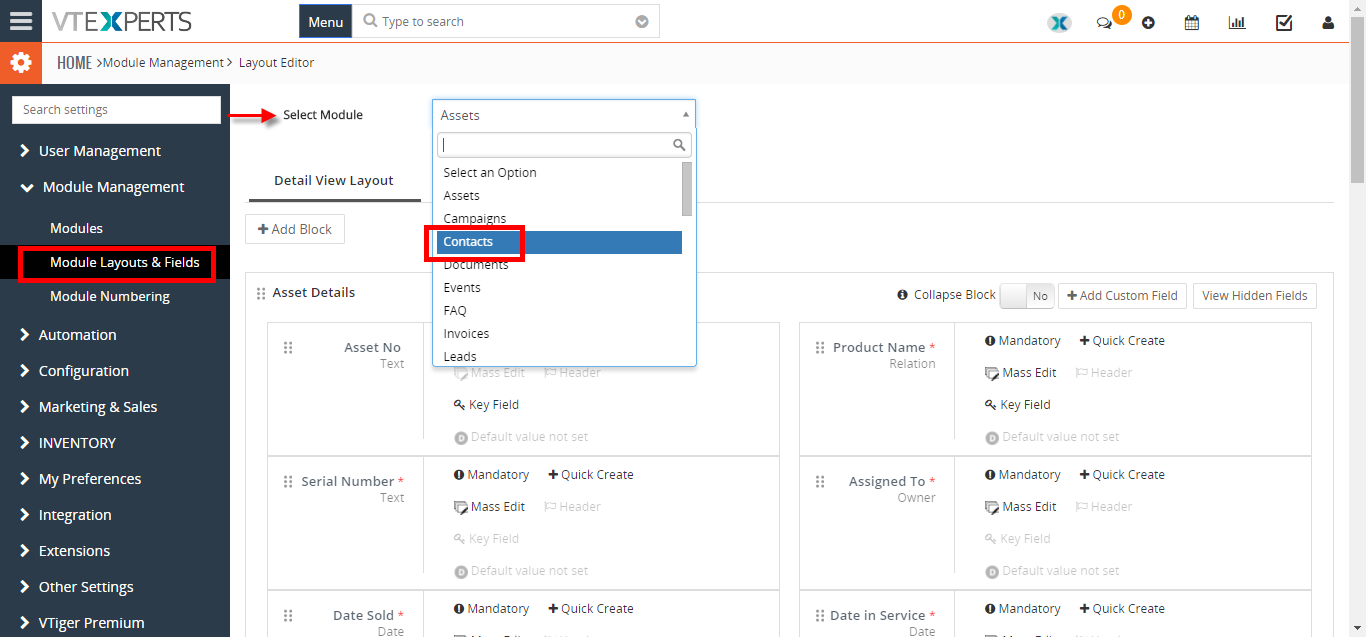Click the Search settings input
This screenshot has height=637, width=1366.
click(116, 110)
